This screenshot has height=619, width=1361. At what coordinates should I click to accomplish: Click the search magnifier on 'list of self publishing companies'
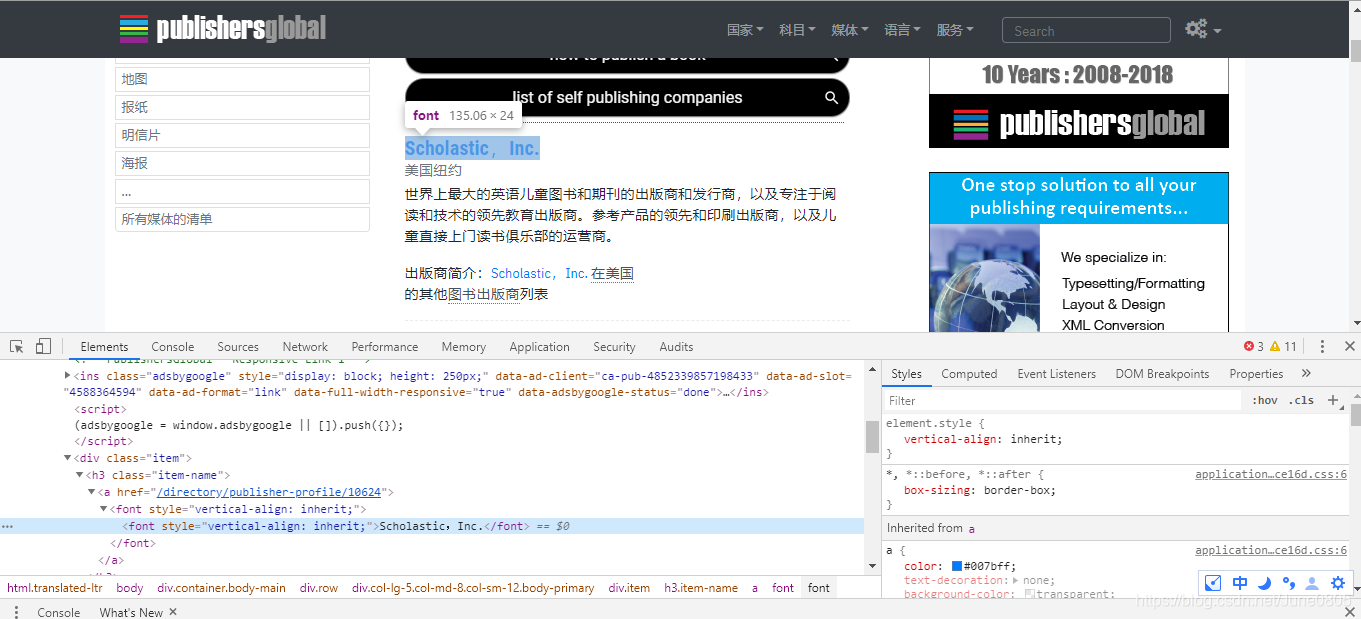[831, 97]
